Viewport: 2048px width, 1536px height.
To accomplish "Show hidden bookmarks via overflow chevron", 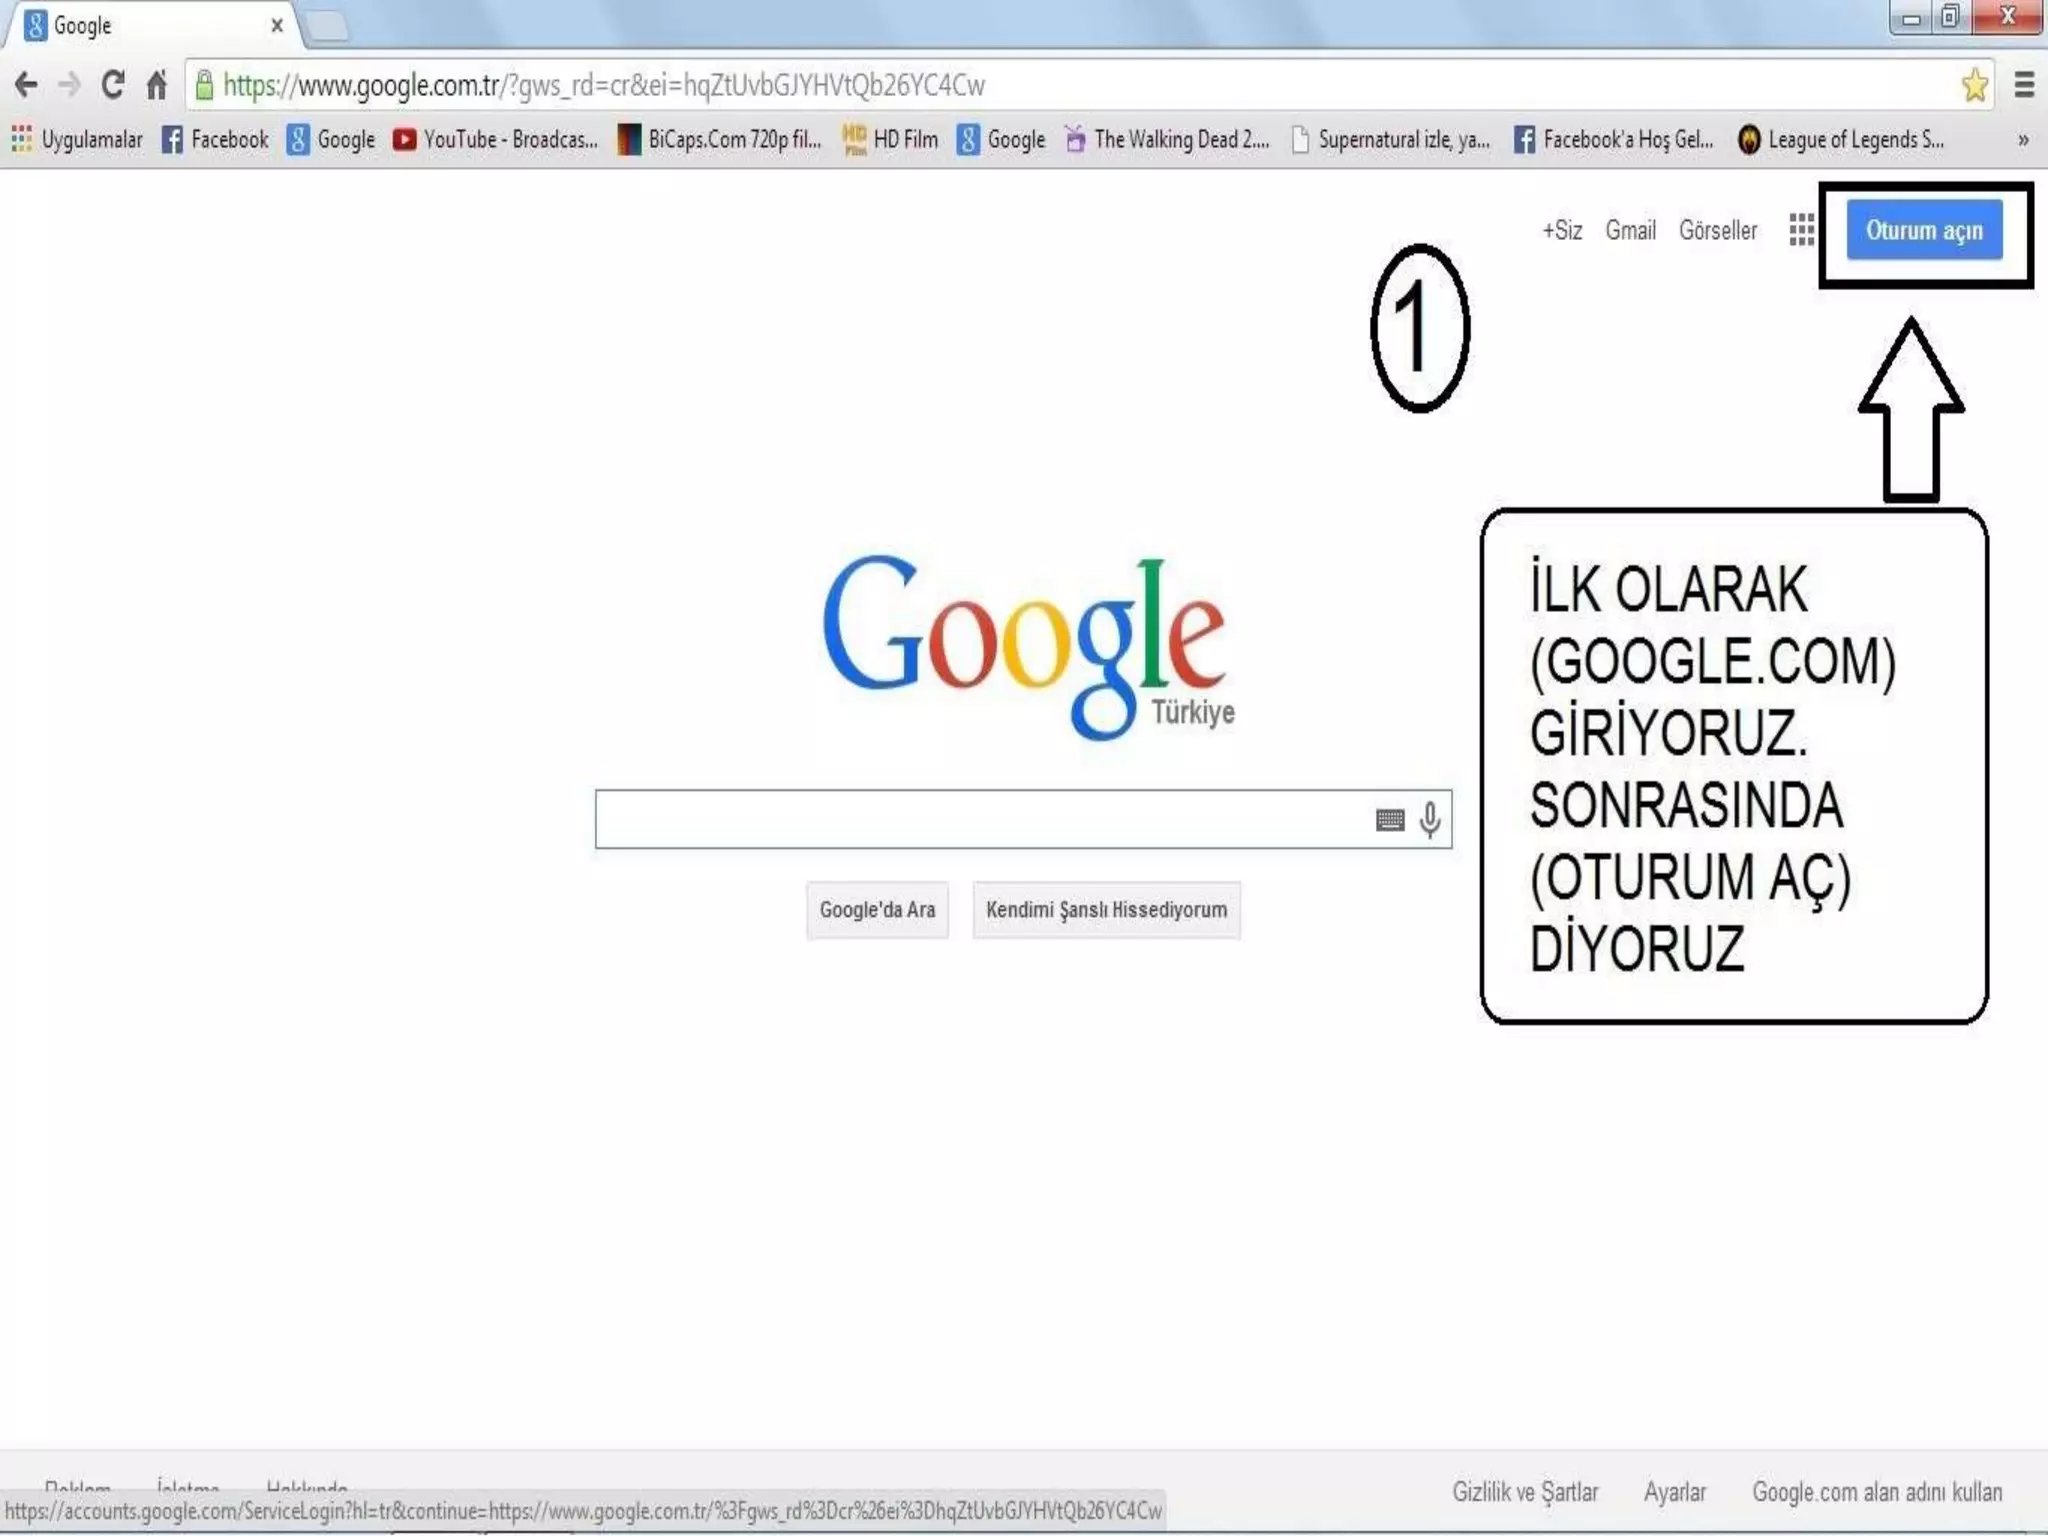I will tap(2022, 140).
